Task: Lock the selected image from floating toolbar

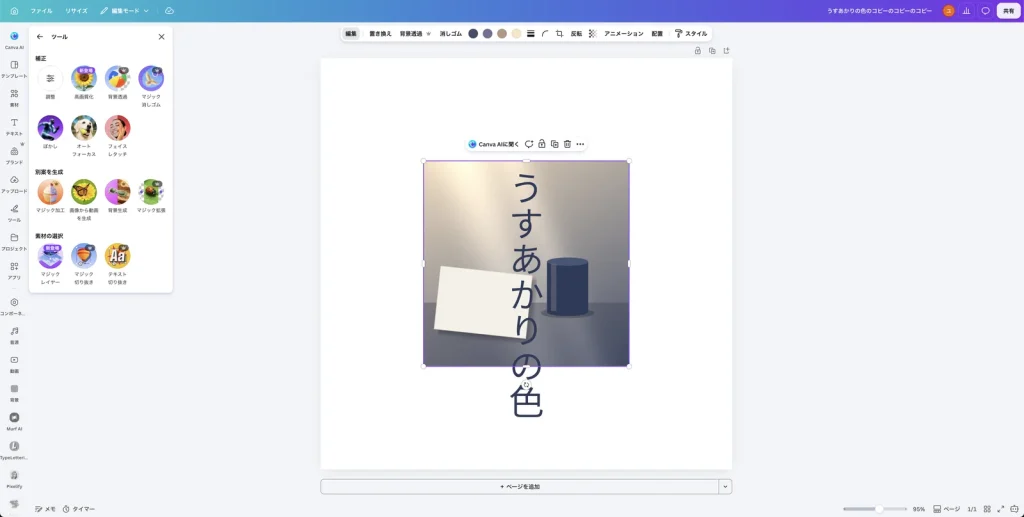Action: [541, 144]
